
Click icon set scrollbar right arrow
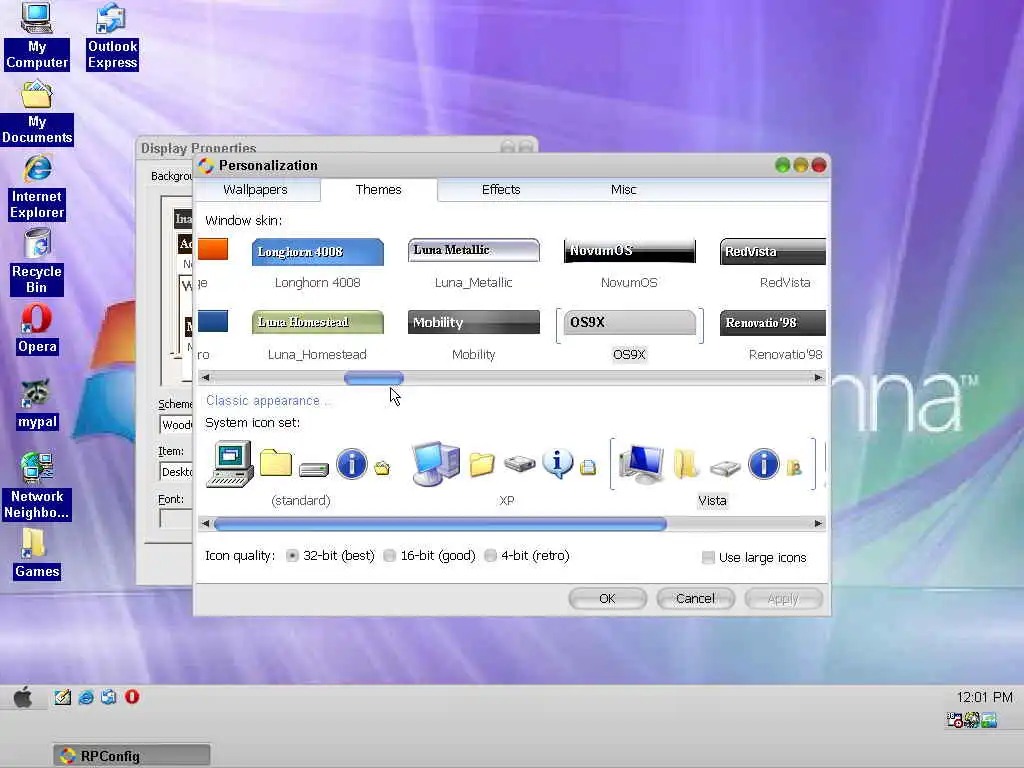click(x=818, y=523)
